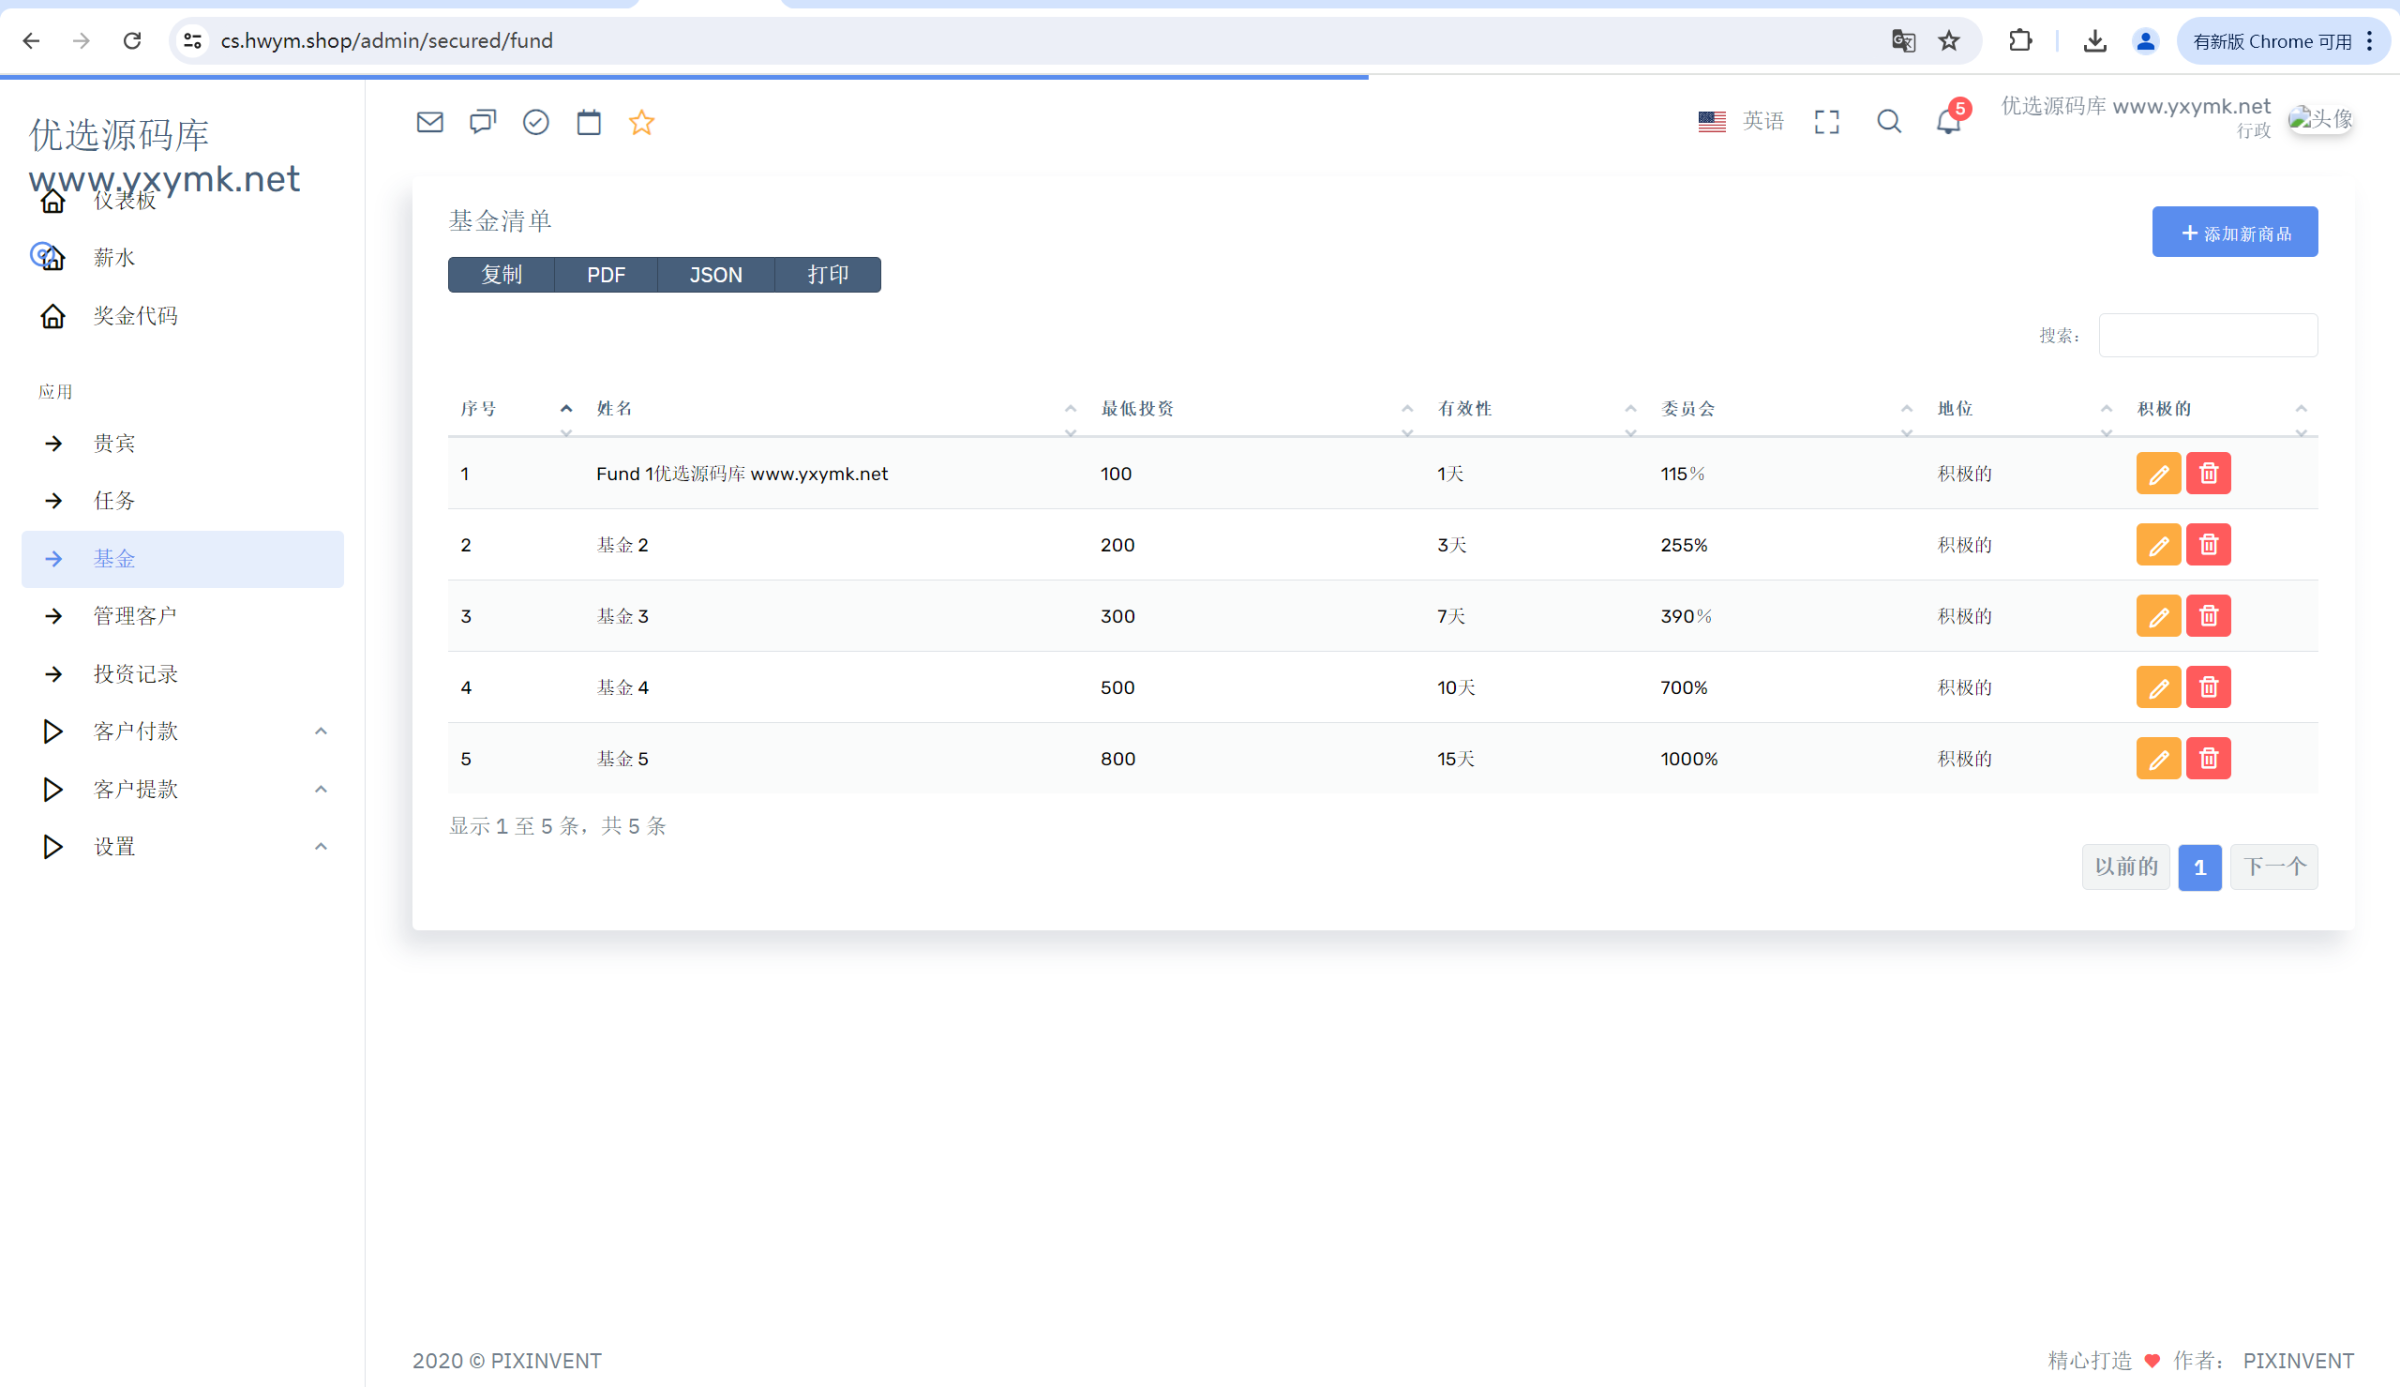Click the chat bubbles icon
This screenshot has width=2400, height=1387.
482,122
